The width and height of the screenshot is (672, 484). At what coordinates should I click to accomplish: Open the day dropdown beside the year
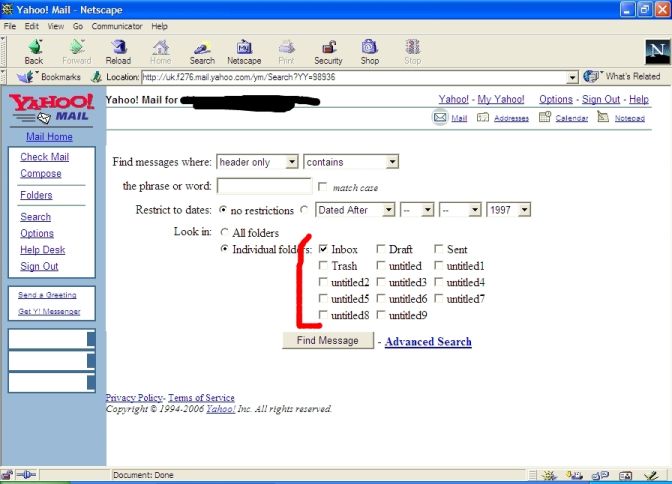click(x=460, y=210)
